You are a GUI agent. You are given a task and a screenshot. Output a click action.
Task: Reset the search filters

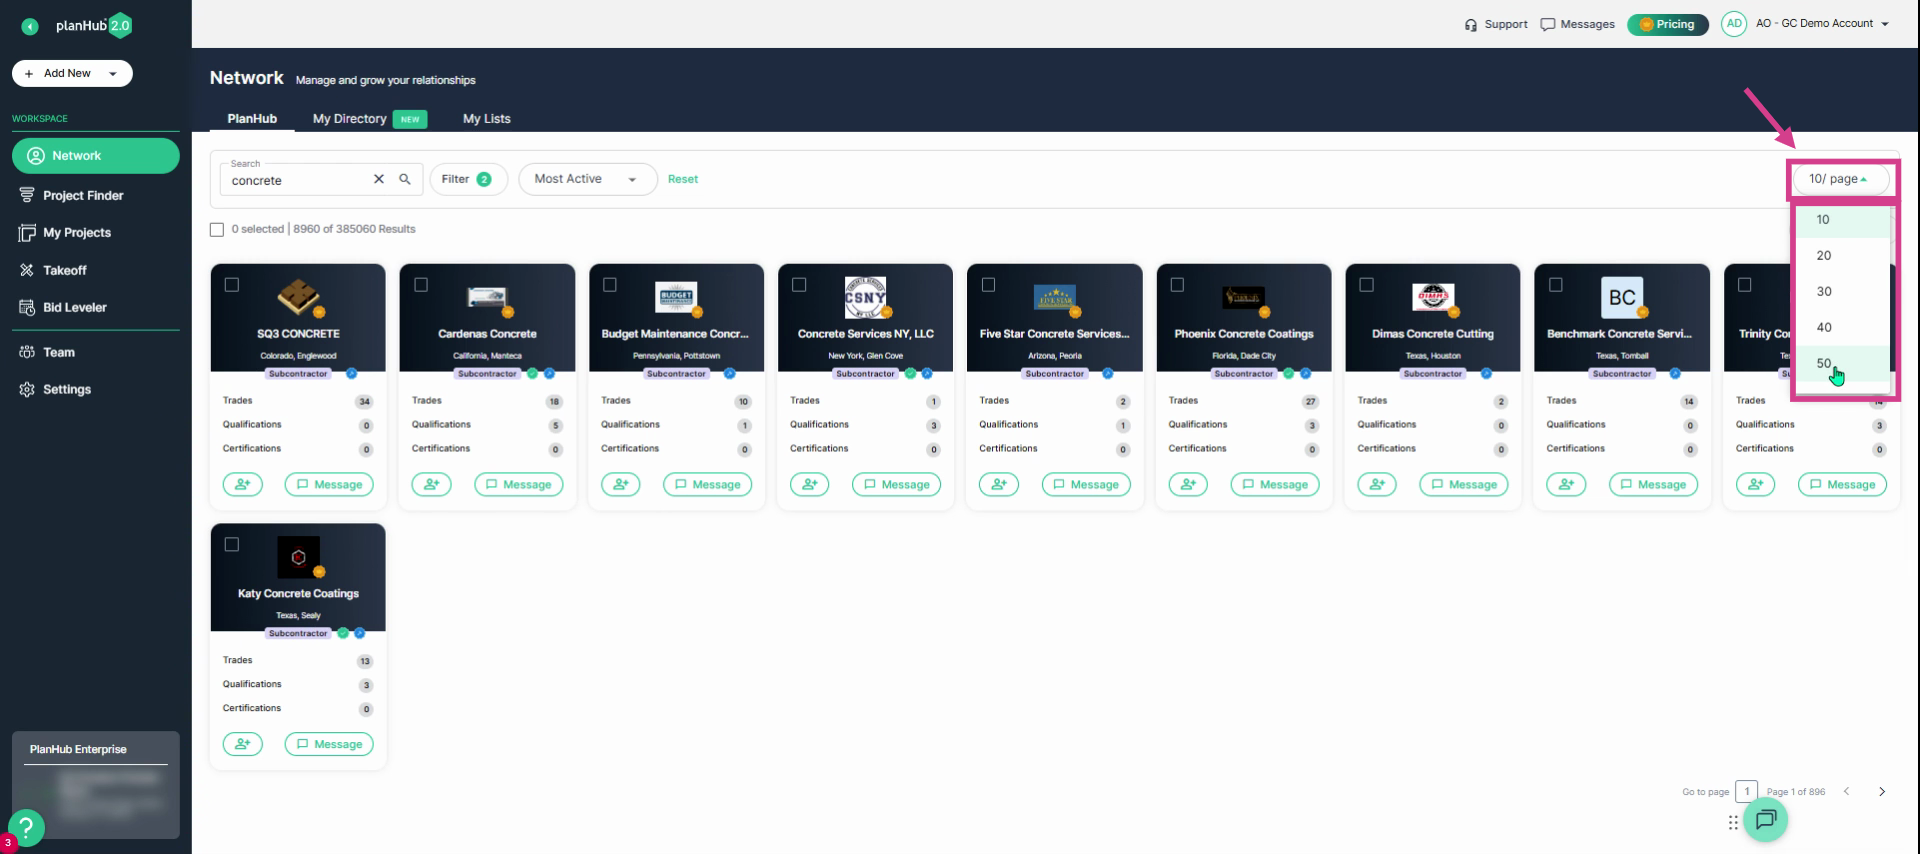coord(683,179)
